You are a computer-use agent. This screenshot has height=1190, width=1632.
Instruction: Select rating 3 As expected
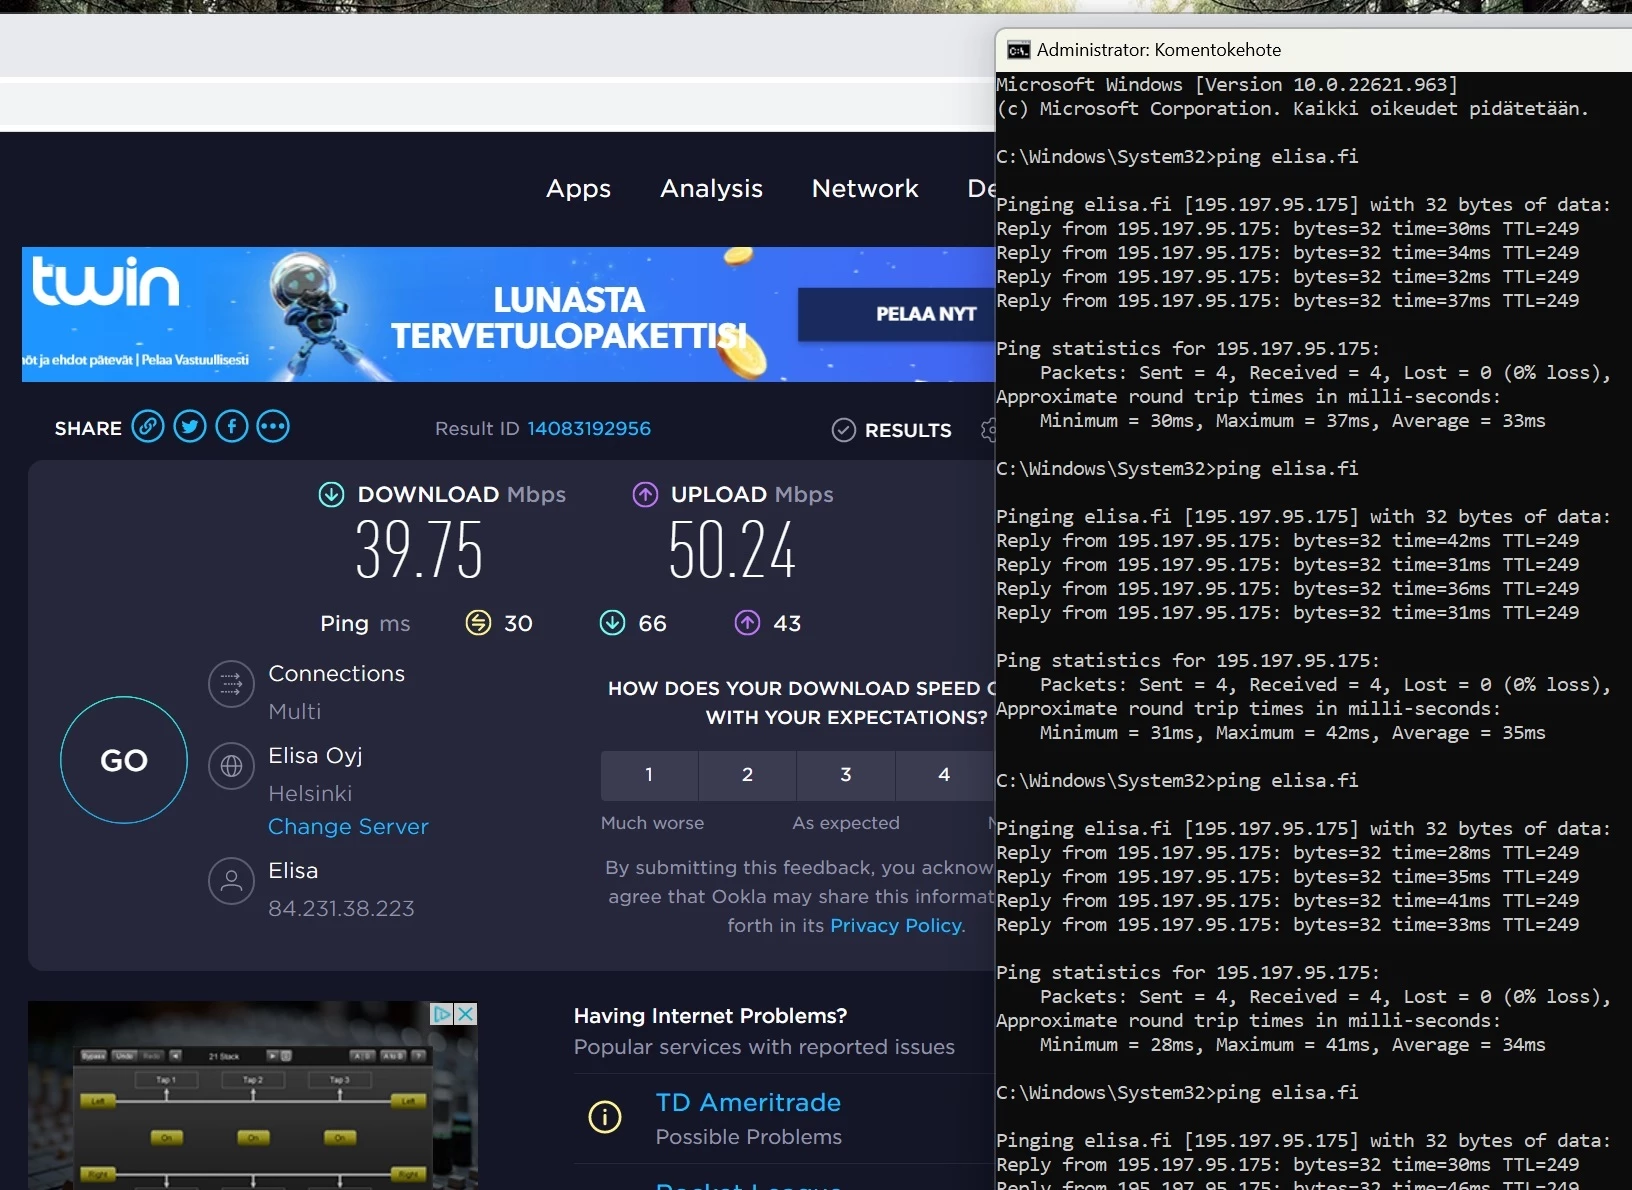pos(846,775)
